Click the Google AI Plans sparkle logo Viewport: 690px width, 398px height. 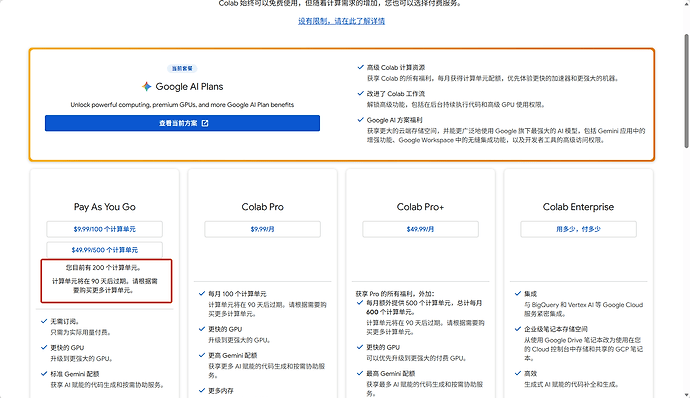[147, 87]
